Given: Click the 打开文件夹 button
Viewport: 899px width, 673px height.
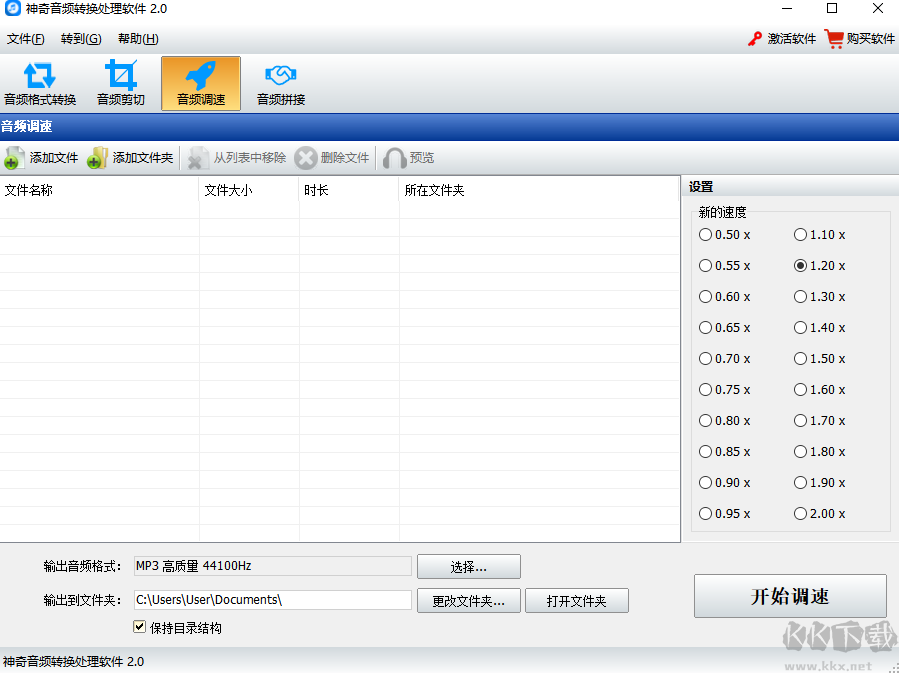Looking at the screenshot, I should click(576, 600).
